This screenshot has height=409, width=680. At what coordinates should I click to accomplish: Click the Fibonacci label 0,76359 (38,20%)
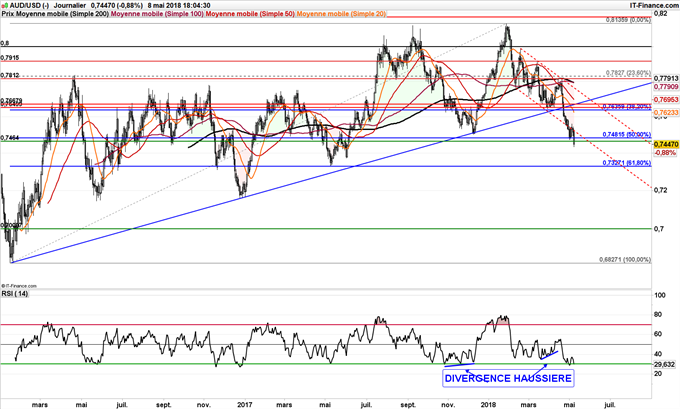coord(627,107)
